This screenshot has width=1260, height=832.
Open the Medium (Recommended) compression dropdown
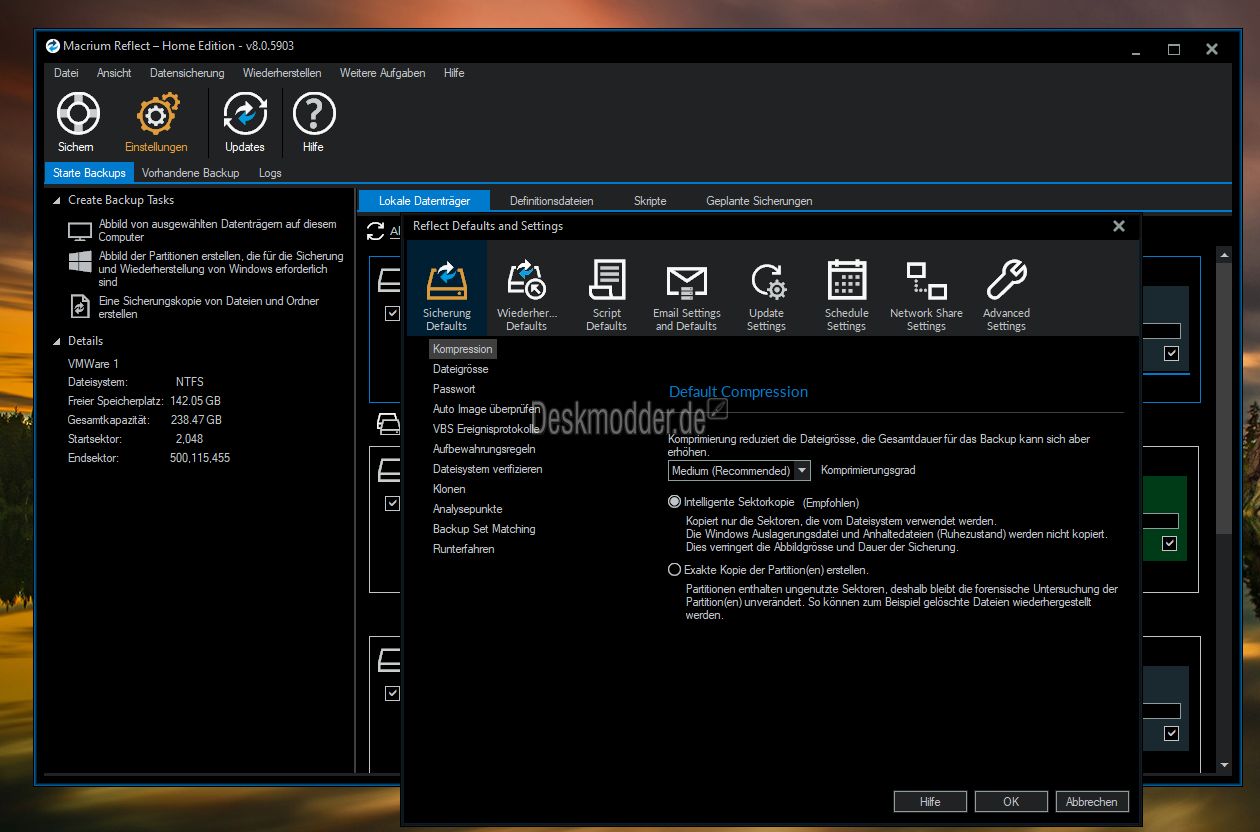(x=739, y=470)
